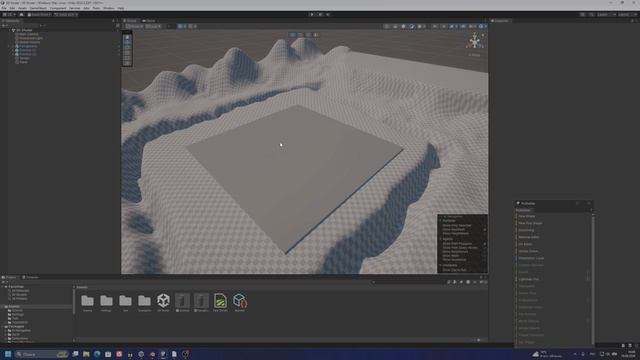Open the Undo History icon in the top toolbar

coord(582,14)
